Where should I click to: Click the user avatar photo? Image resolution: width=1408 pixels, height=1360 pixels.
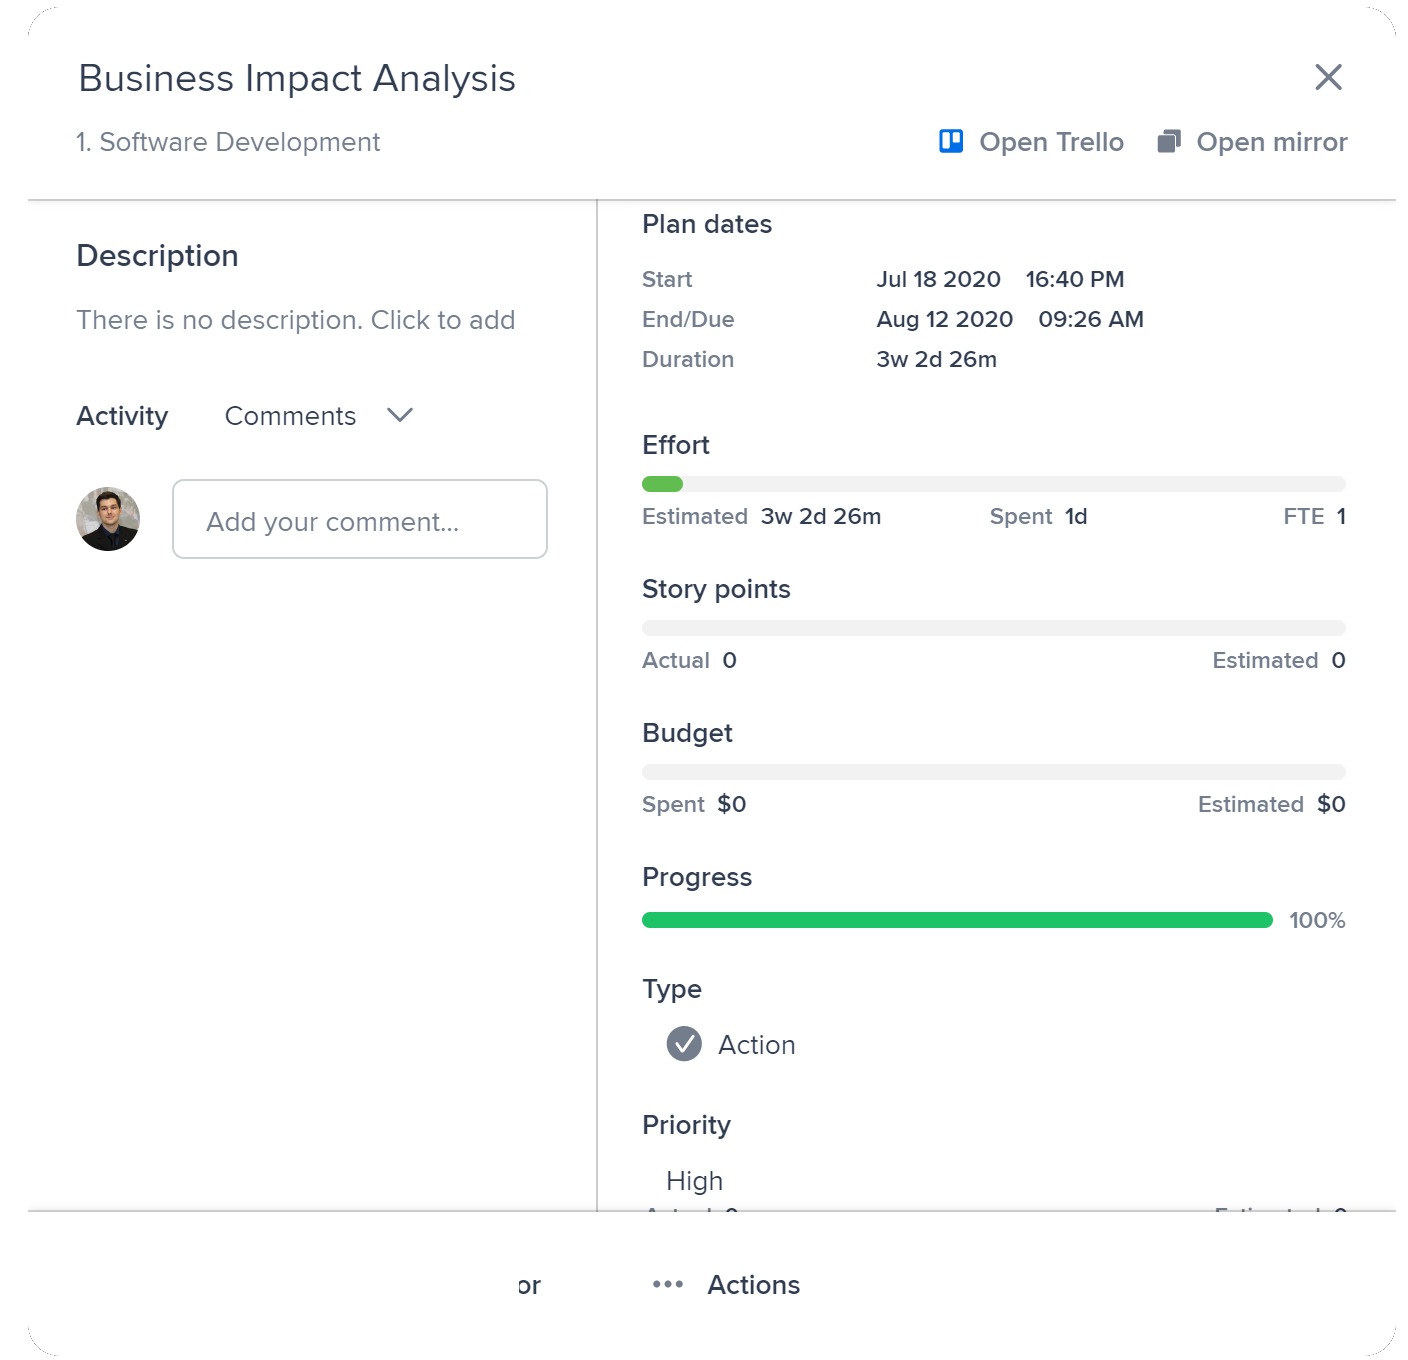(108, 519)
